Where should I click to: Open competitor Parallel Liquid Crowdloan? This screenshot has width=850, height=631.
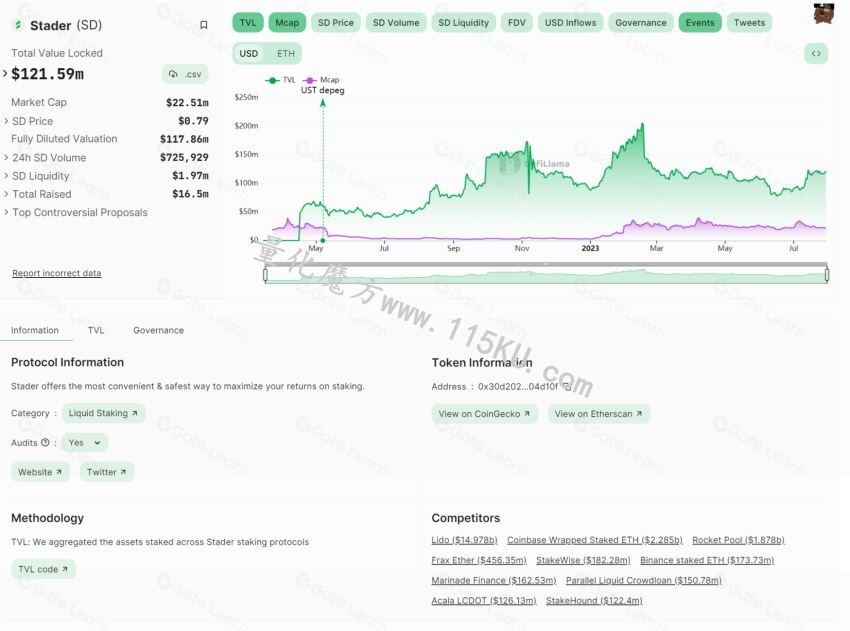pyautogui.click(x=644, y=580)
